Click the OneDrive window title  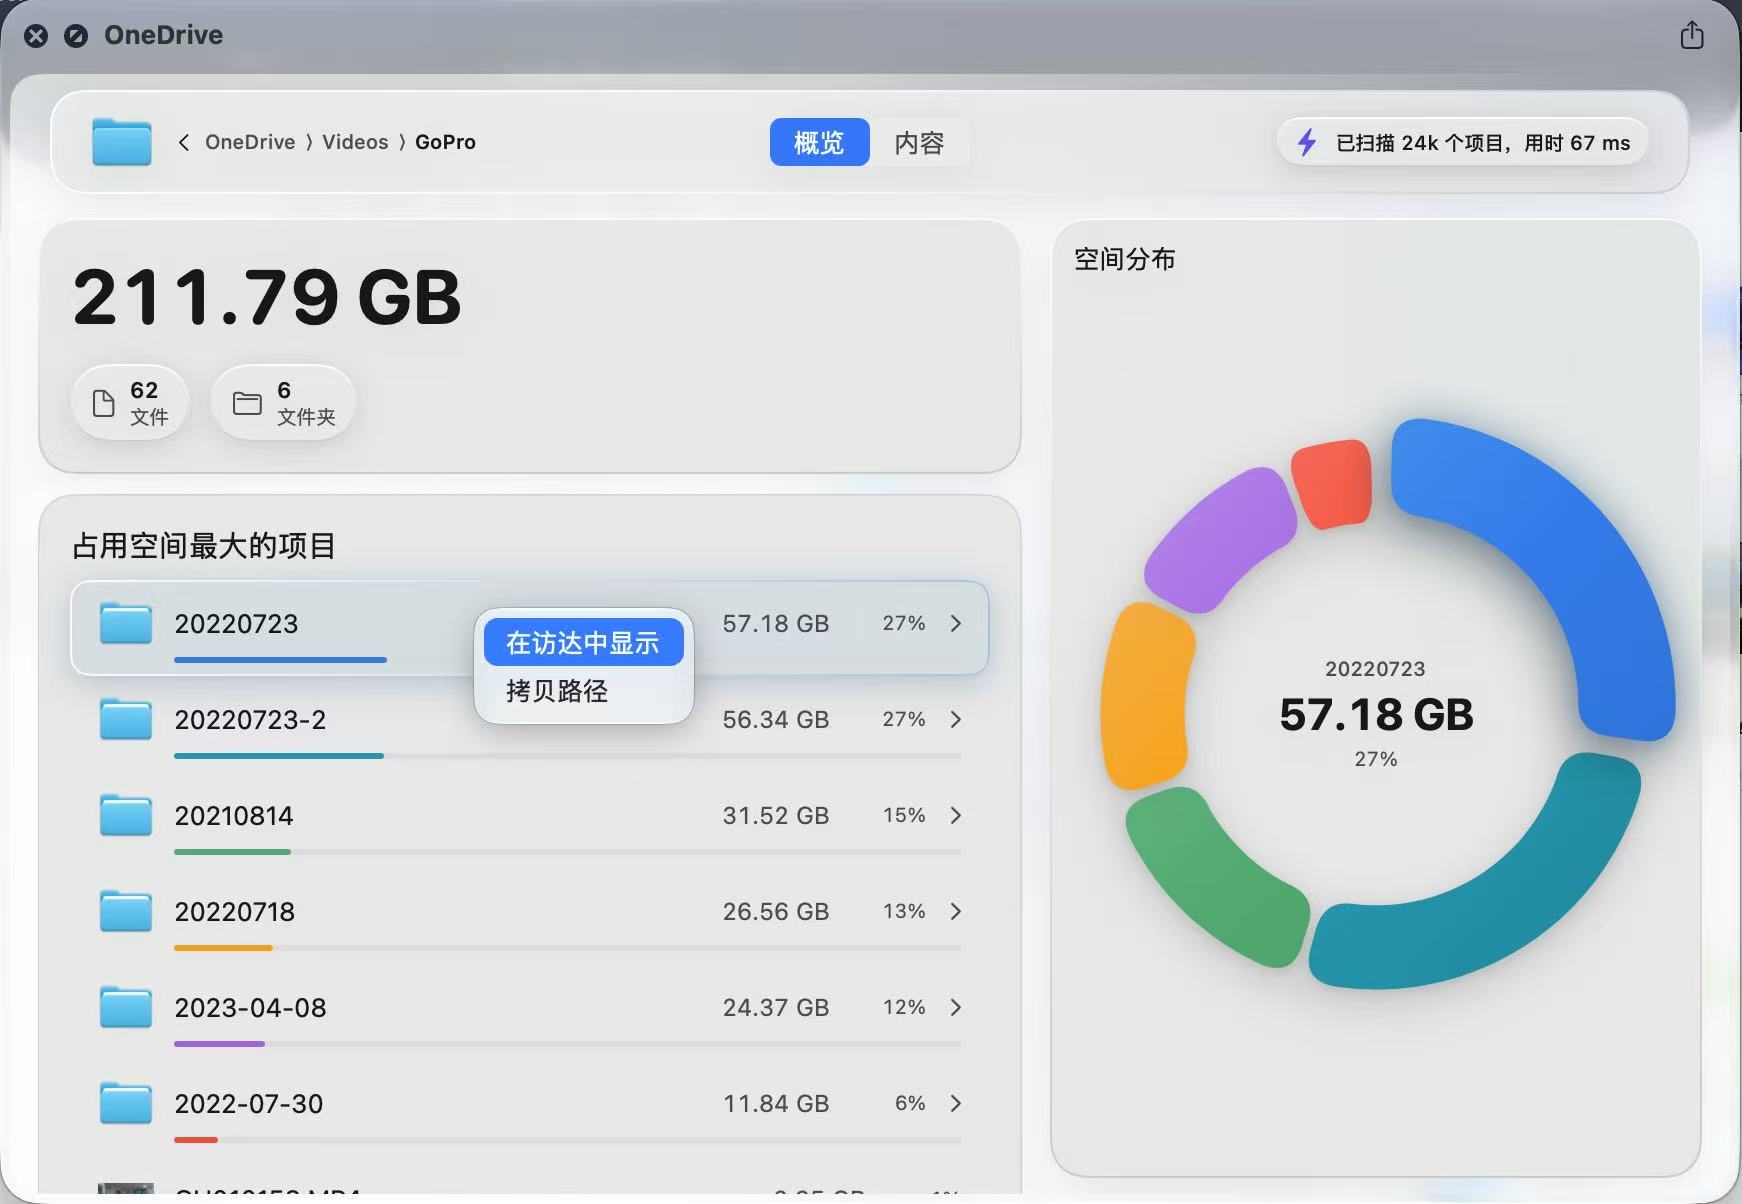pos(164,35)
